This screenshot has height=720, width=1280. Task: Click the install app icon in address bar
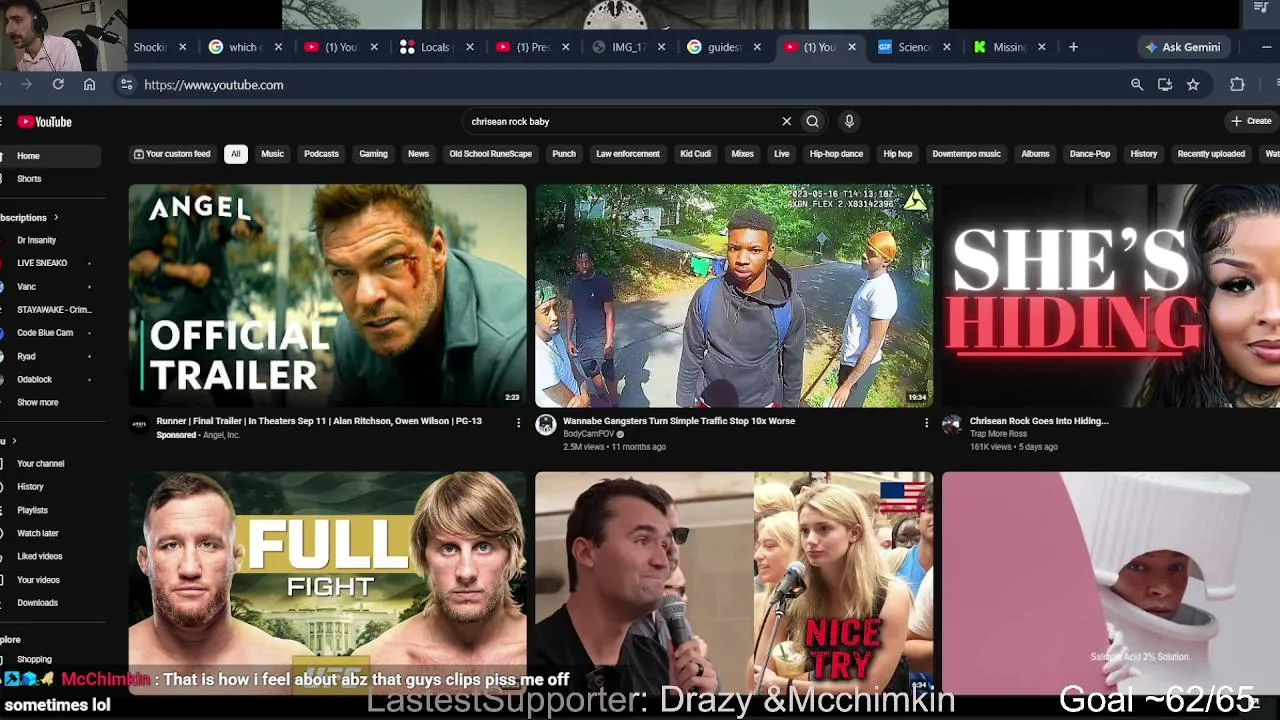pyautogui.click(x=1165, y=85)
